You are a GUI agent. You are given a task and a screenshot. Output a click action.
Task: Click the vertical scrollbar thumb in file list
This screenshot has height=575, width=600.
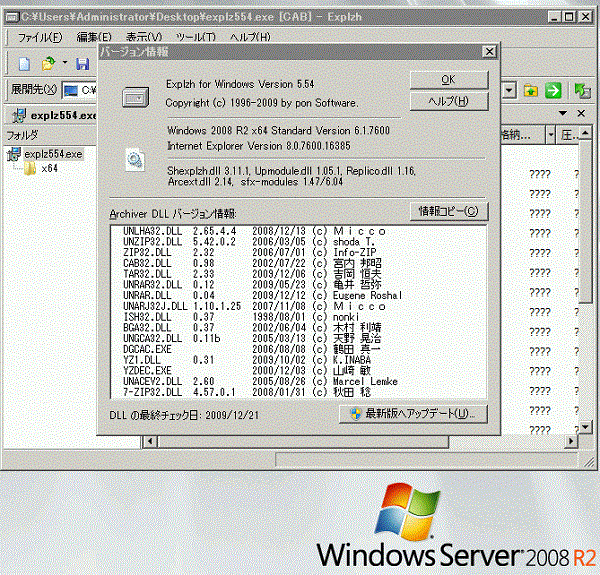tap(585, 222)
